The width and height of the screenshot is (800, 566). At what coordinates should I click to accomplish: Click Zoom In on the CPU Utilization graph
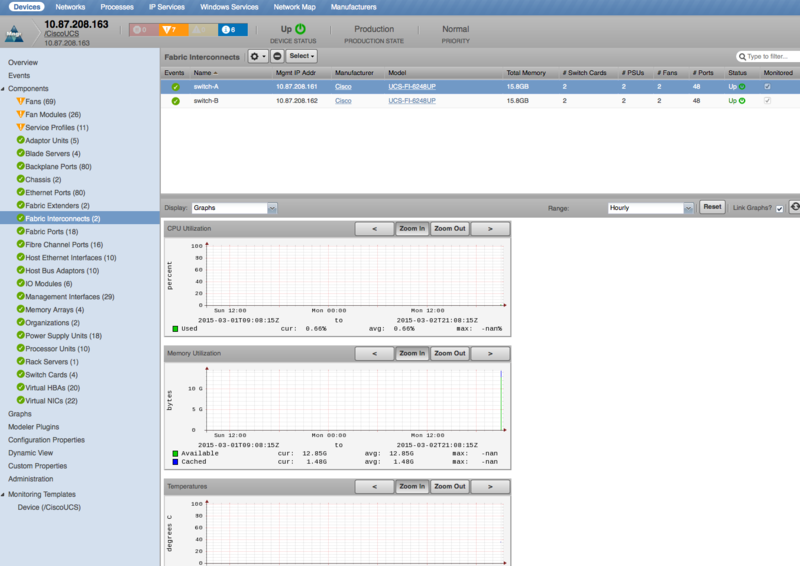pos(412,229)
